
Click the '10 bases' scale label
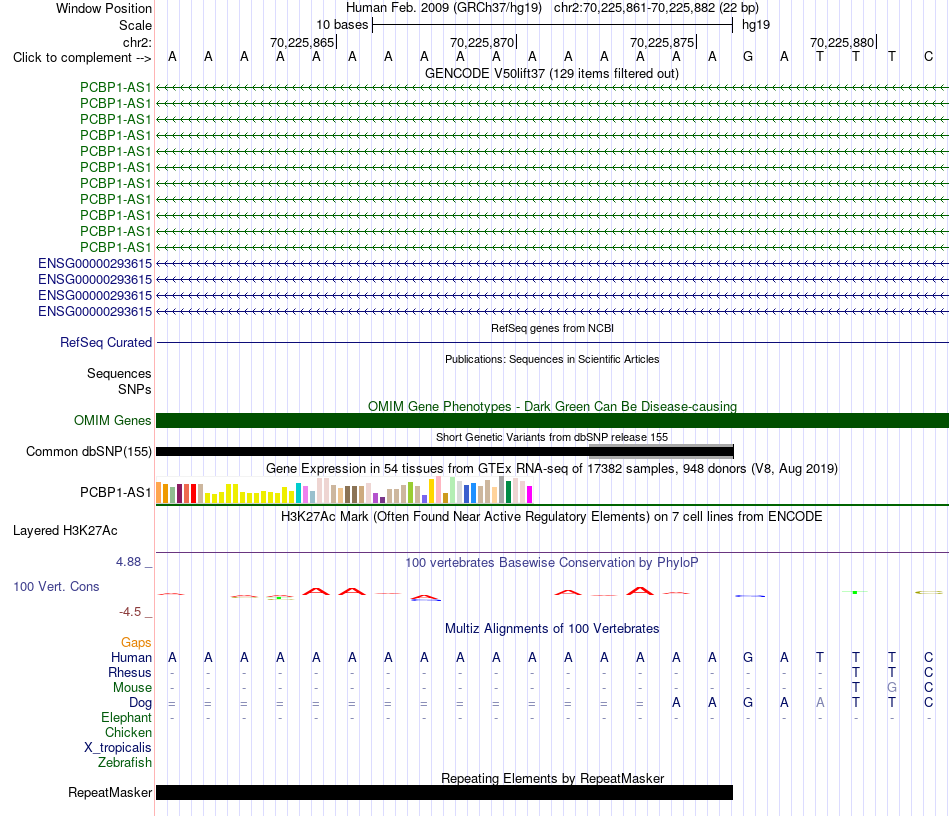tap(342, 25)
